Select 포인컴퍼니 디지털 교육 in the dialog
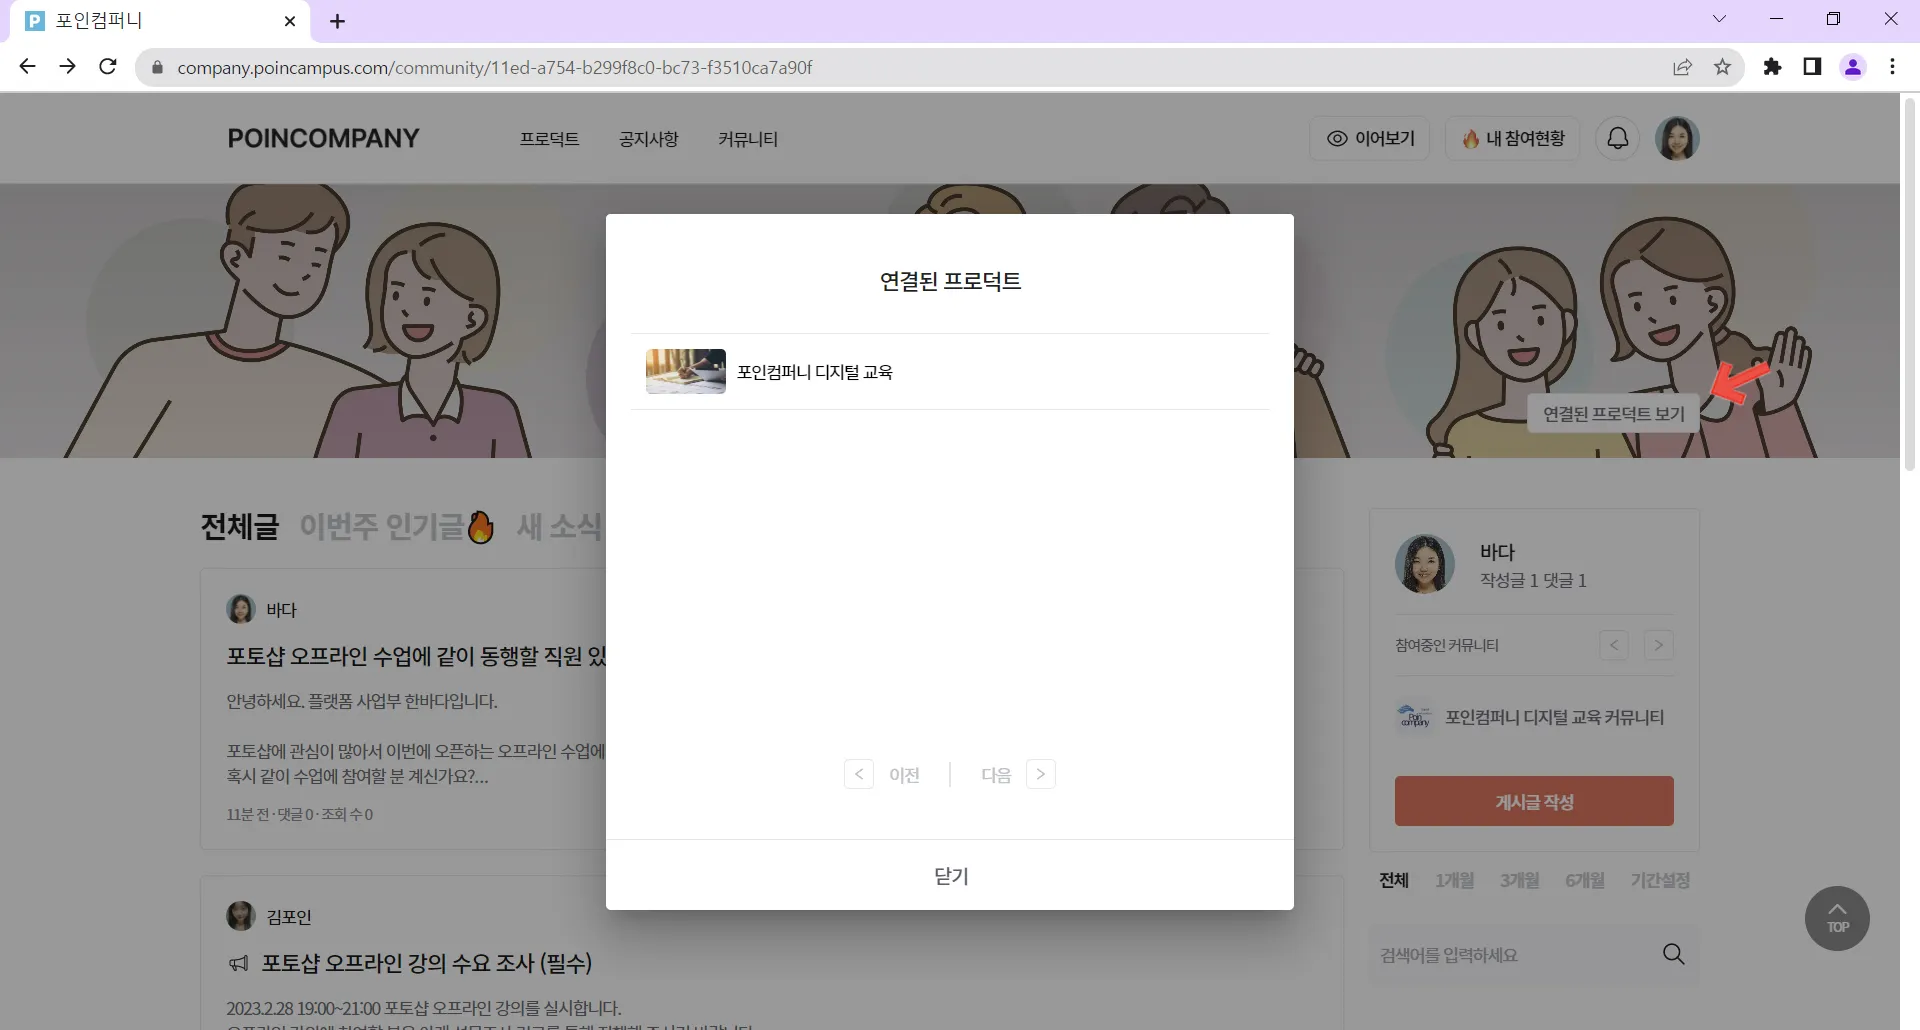This screenshot has width=1920, height=1030. [x=950, y=371]
